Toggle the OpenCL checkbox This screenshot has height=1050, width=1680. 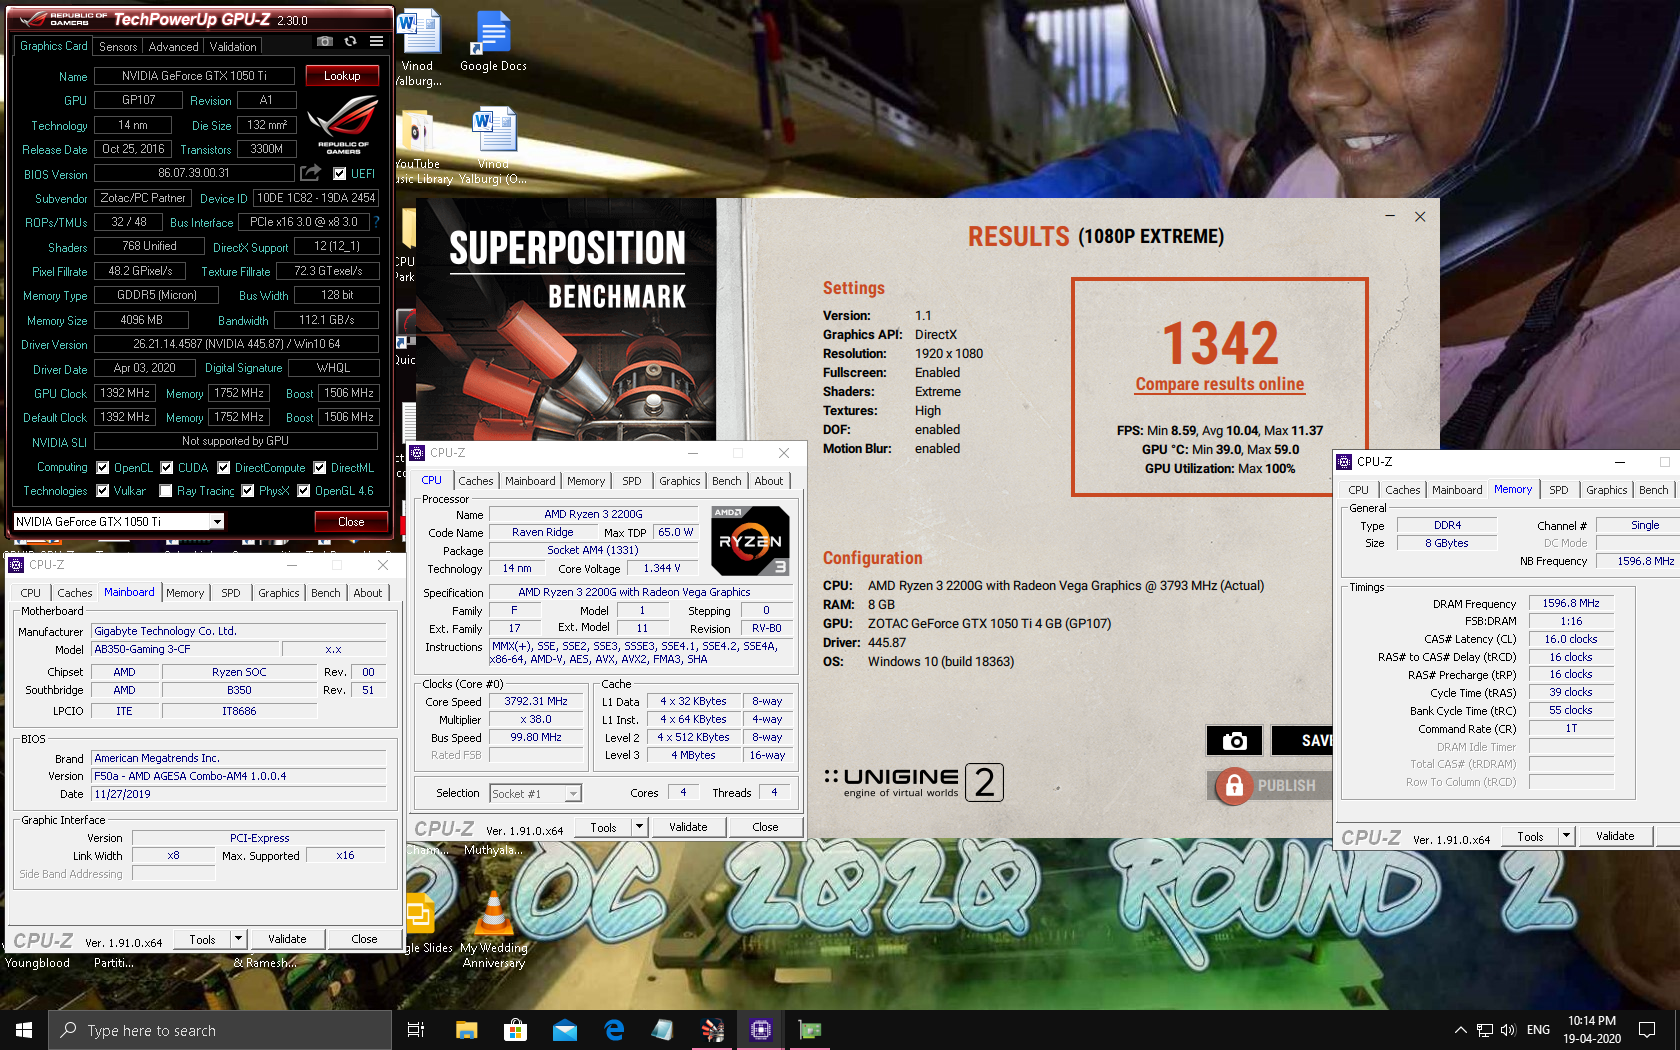102,467
